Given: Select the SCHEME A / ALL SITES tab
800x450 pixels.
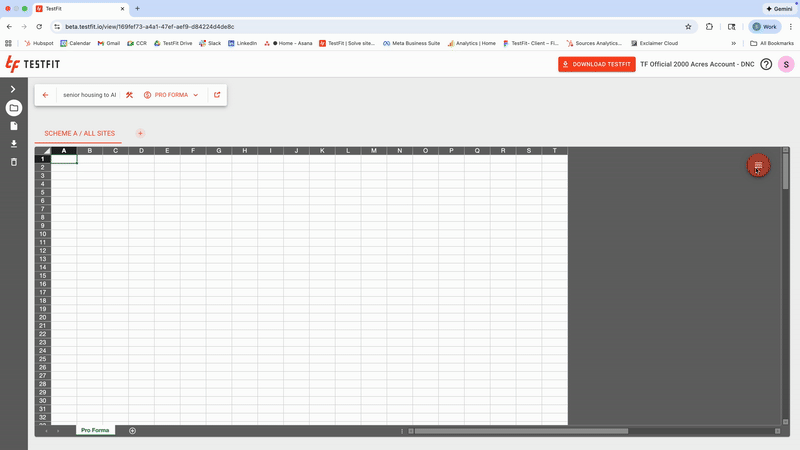Looking at the screenshot, I should pyautogui.click(x=80, y=133).
